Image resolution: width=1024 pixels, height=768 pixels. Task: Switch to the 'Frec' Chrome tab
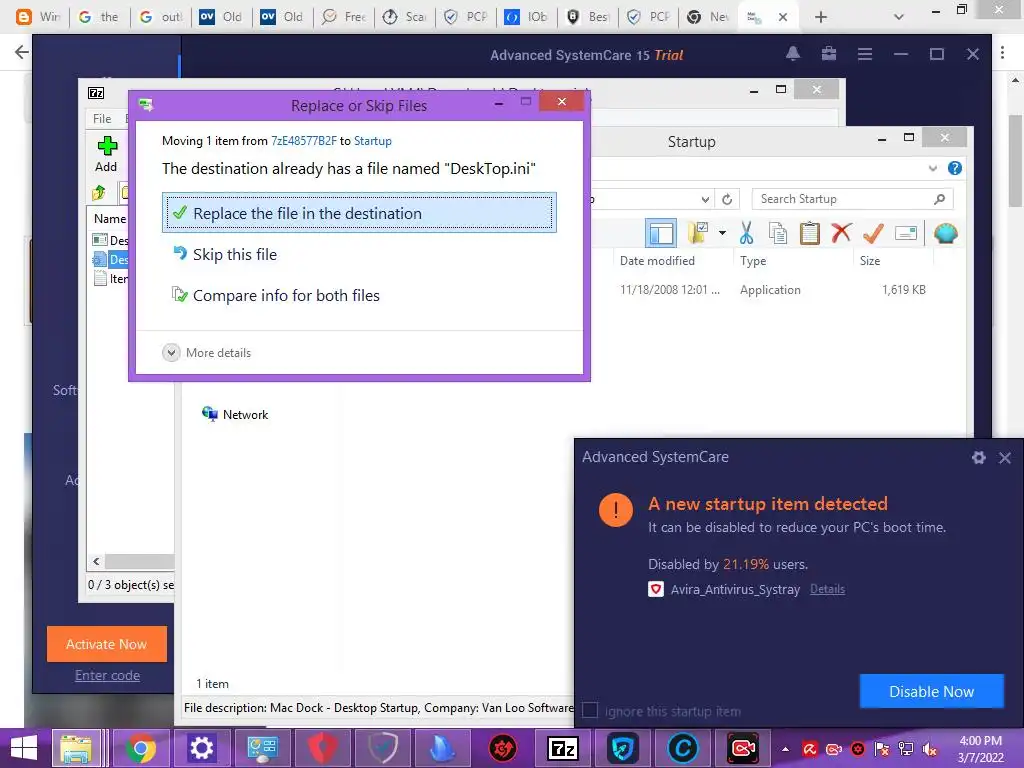(344, 17)
